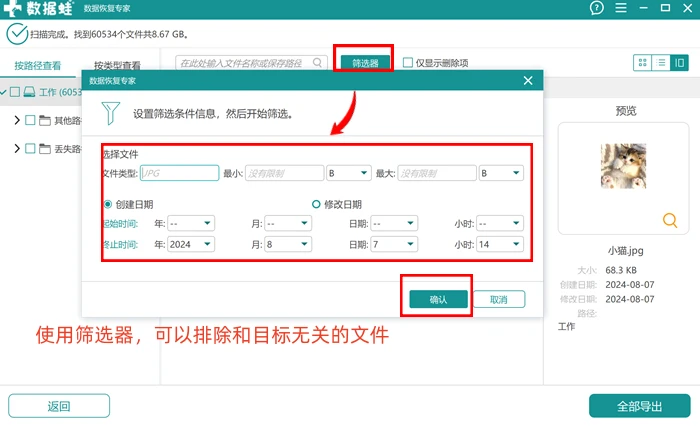
Task: Click the 筛选器 filter button
Action: point(365,63)
